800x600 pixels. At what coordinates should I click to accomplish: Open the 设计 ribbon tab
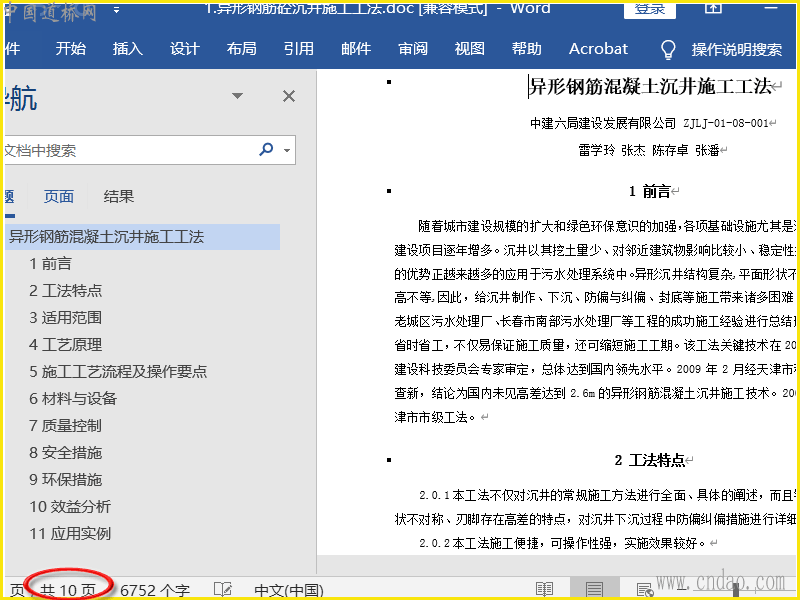(x=185, y=49)
